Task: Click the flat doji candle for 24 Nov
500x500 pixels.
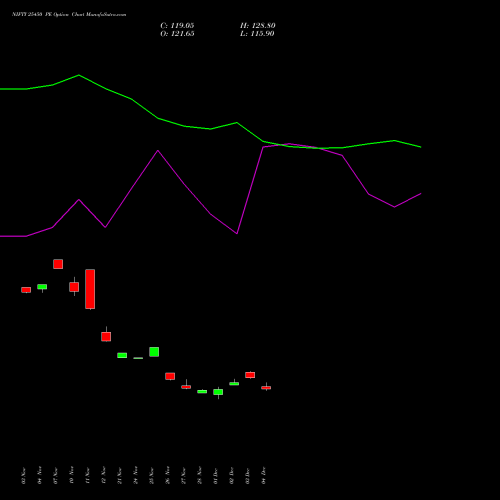Action: (138, 358)
